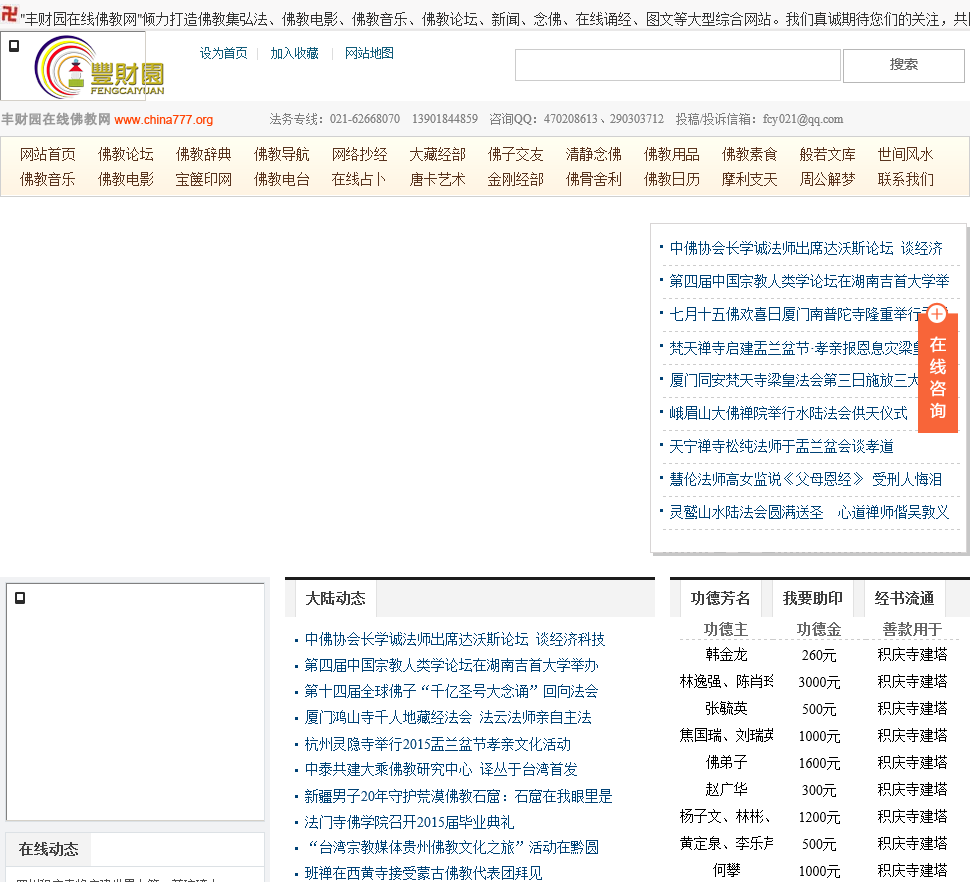Open 台湾宗教媒体贵州佛教文化之旅 article

[x=452, y=847]
